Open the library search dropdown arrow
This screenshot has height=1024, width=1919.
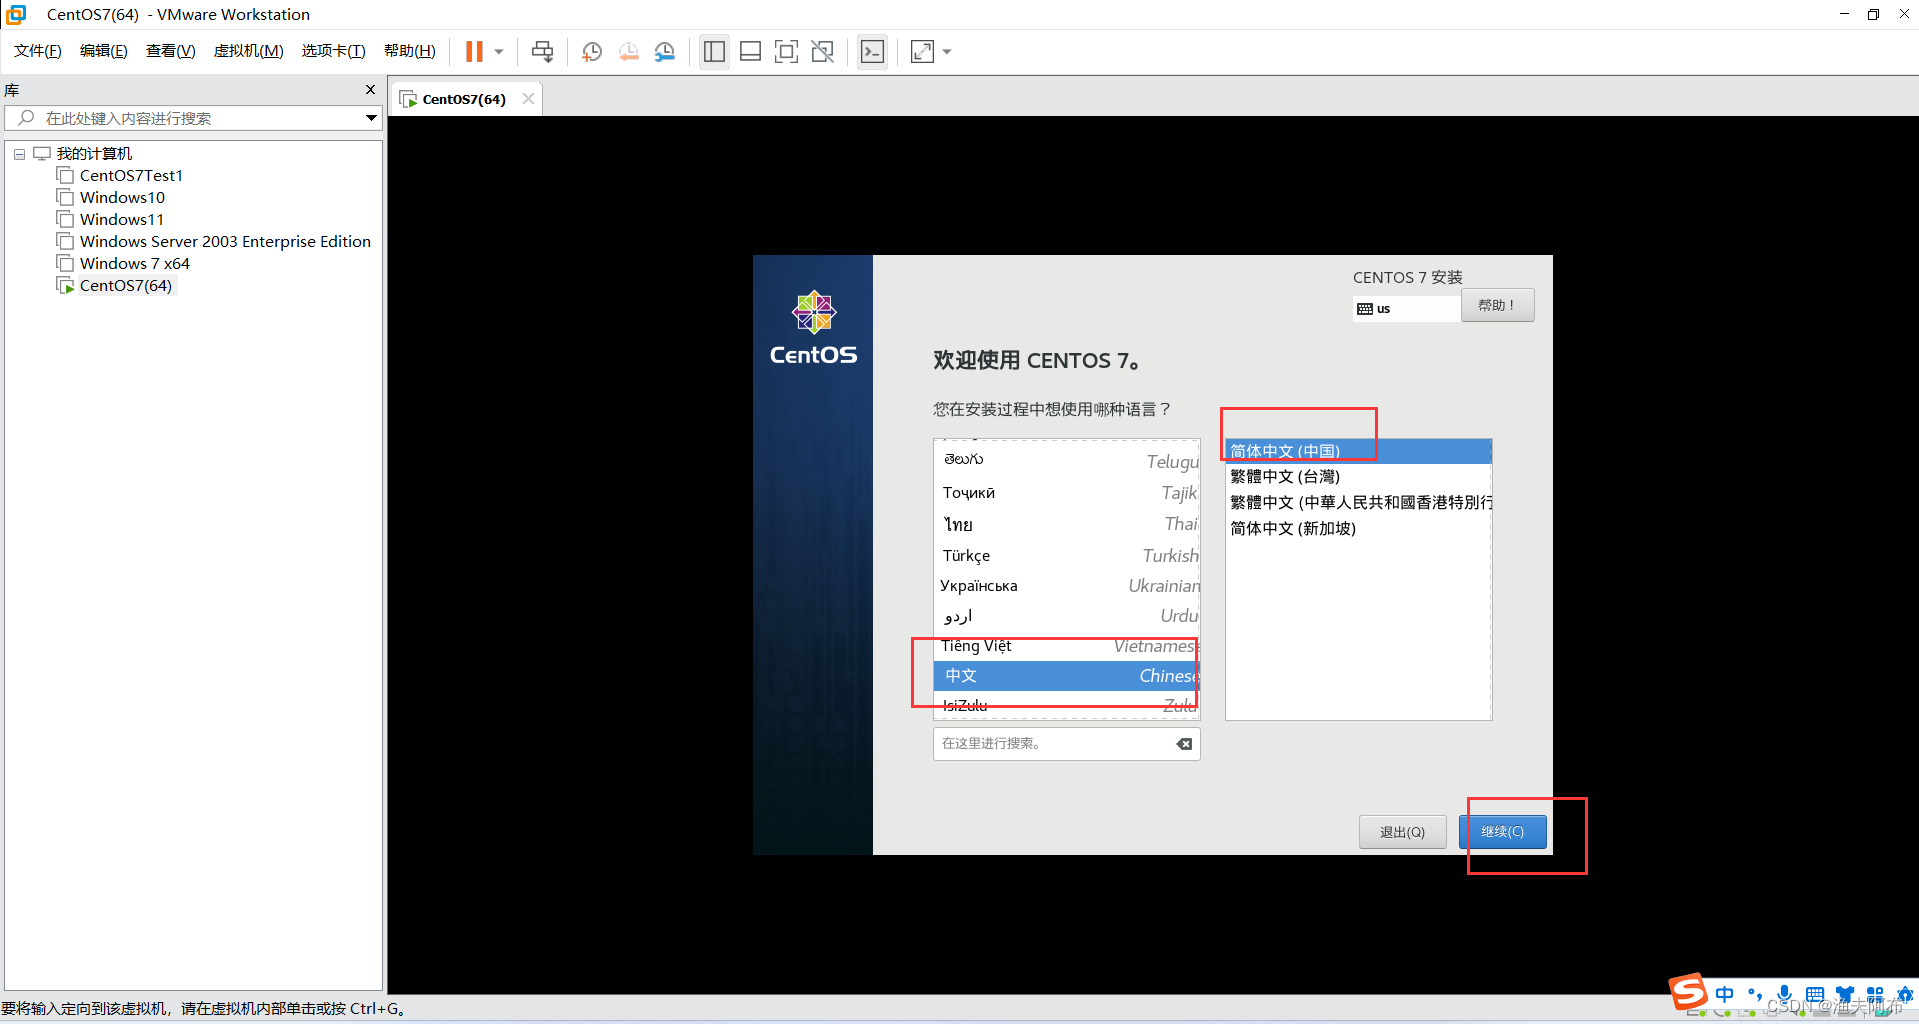click(x=371, y=118)
